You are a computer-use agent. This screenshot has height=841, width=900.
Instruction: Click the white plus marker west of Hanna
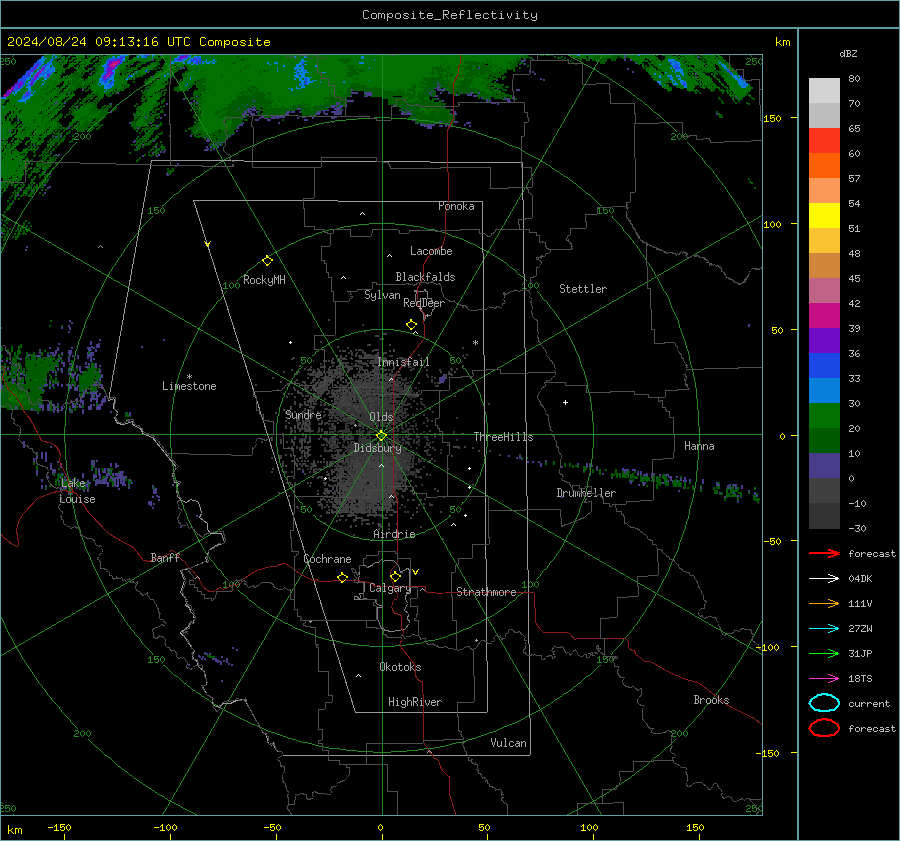565,402
